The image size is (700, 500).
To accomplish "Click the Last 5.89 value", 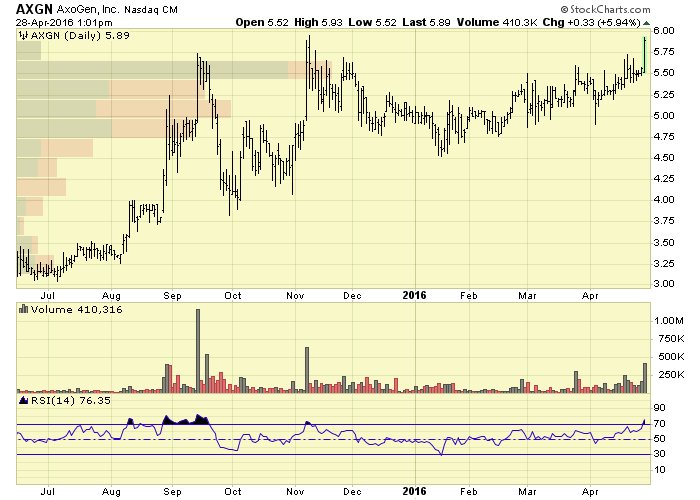I will pos(426,22).
